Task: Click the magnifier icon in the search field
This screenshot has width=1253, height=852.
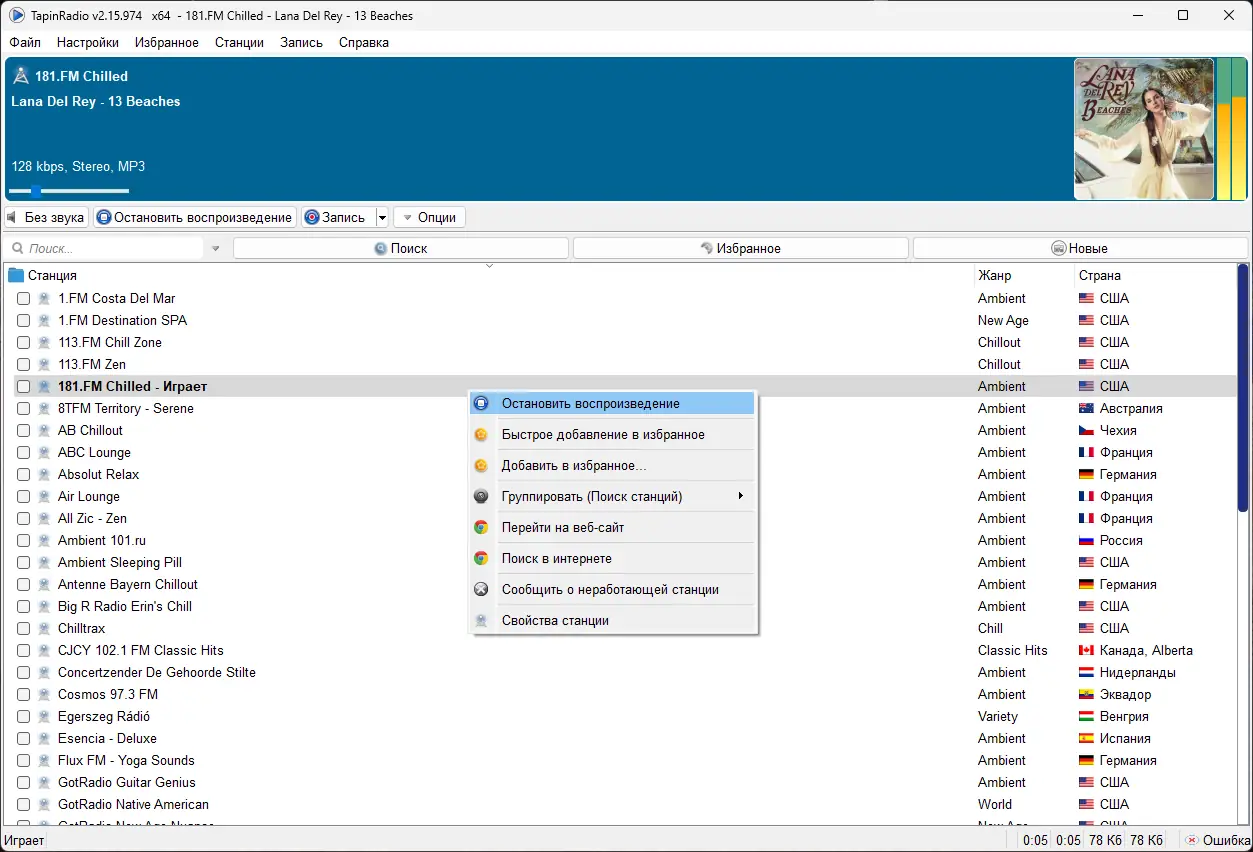Action: [x=18, y=248]
